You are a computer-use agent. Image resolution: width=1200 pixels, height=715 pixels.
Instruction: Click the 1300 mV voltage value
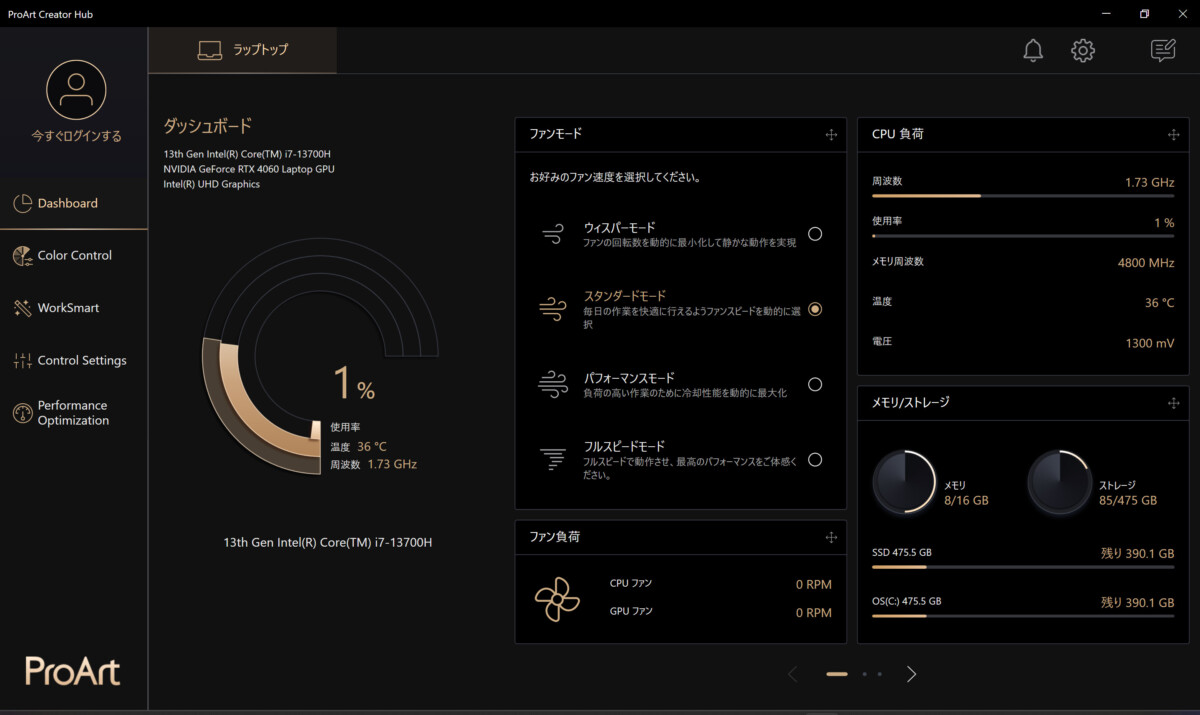[x=1150, y=343]
